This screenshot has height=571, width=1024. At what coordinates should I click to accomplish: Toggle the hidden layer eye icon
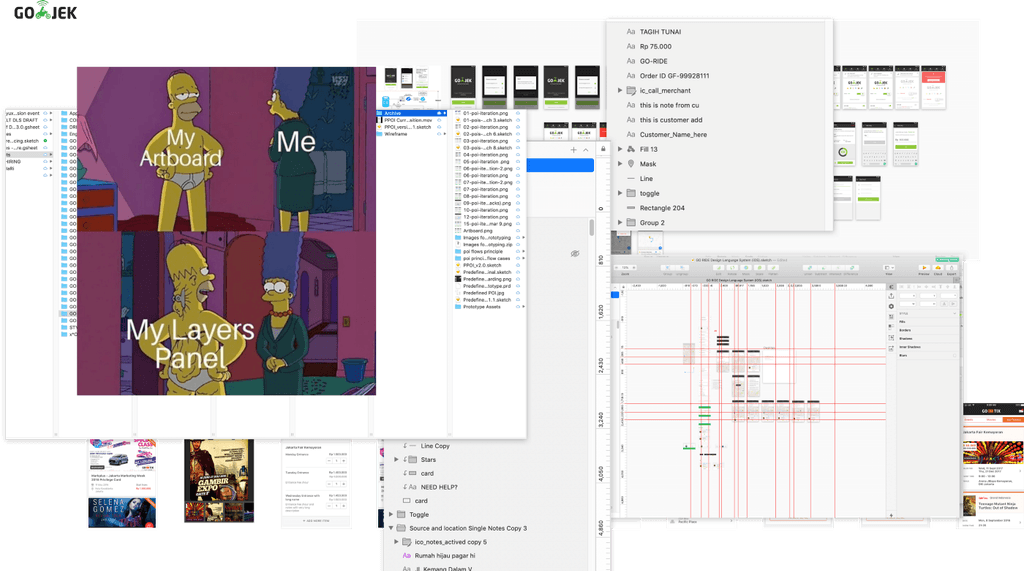click(575, 253)
